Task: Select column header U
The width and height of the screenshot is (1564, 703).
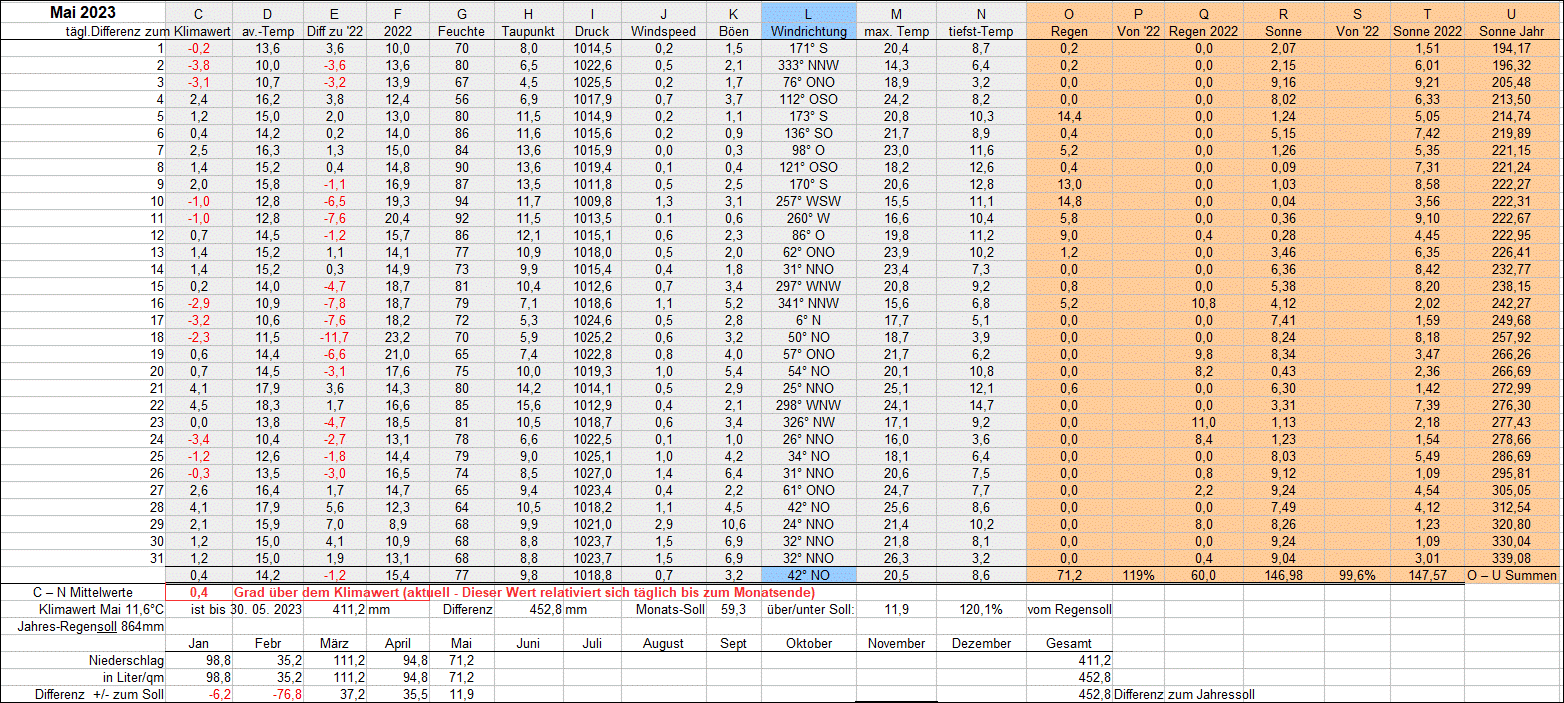Action: [1511, 12]
